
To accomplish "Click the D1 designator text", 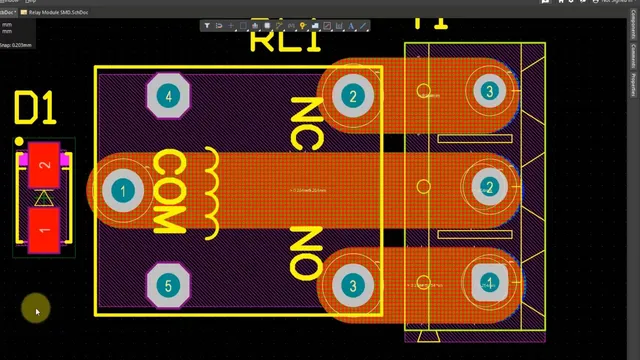I will [35, 108].
